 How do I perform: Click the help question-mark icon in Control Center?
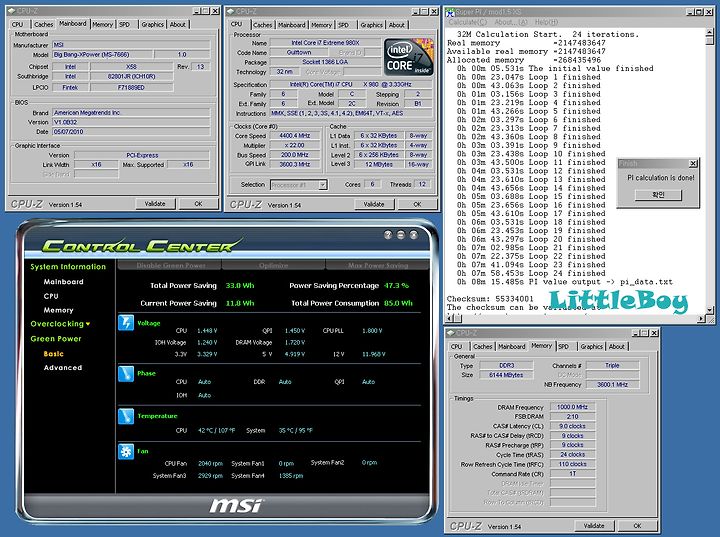(x=388, y=235)
